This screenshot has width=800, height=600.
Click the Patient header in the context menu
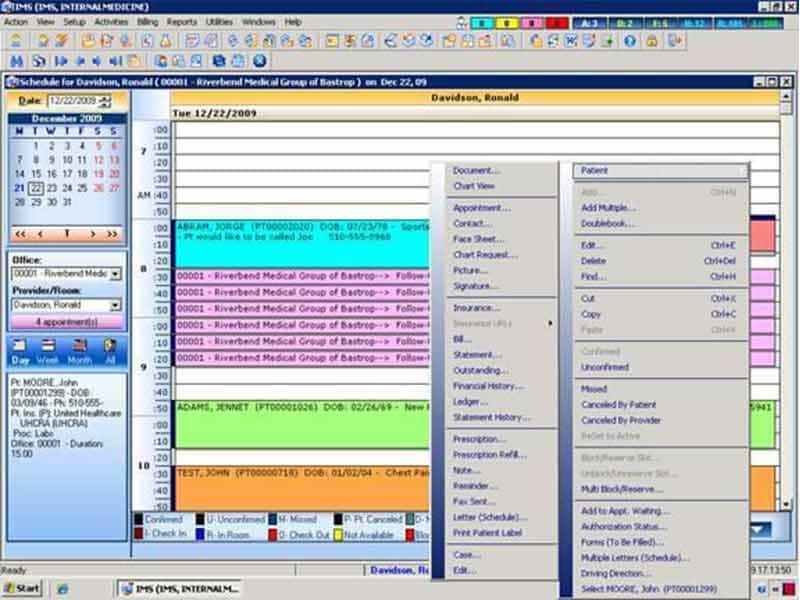pos(661,171)
